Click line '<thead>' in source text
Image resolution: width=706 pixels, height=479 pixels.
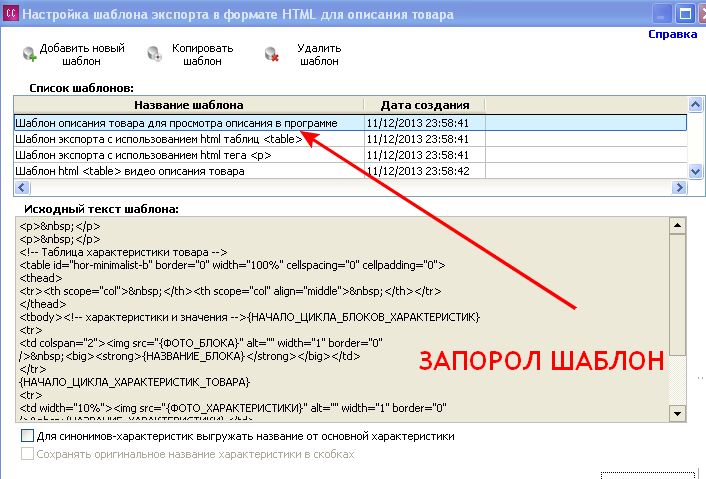[x=41, y=278]
